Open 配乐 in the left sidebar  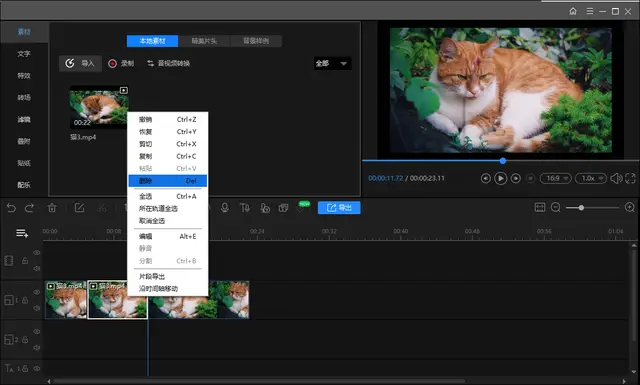(24, 185)
